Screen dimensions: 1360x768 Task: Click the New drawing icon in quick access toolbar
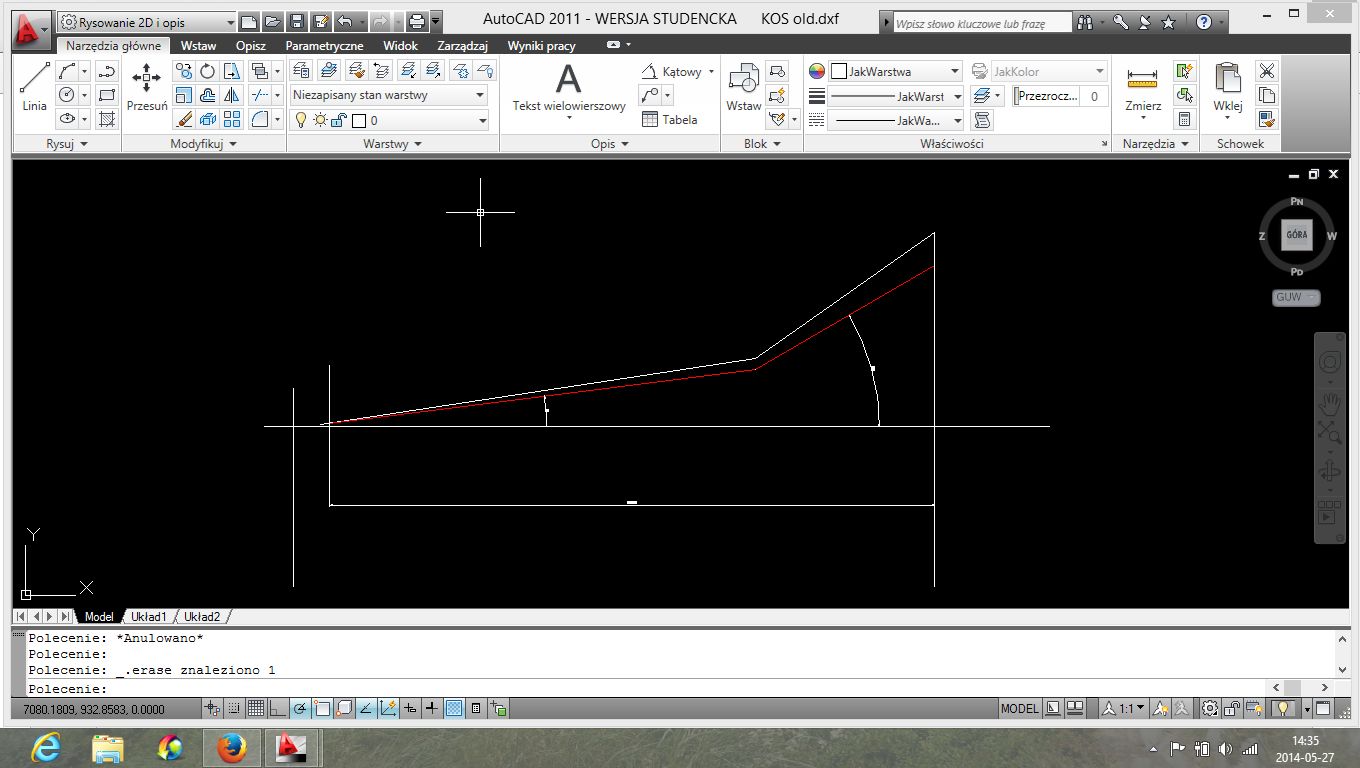pos(249,21)
